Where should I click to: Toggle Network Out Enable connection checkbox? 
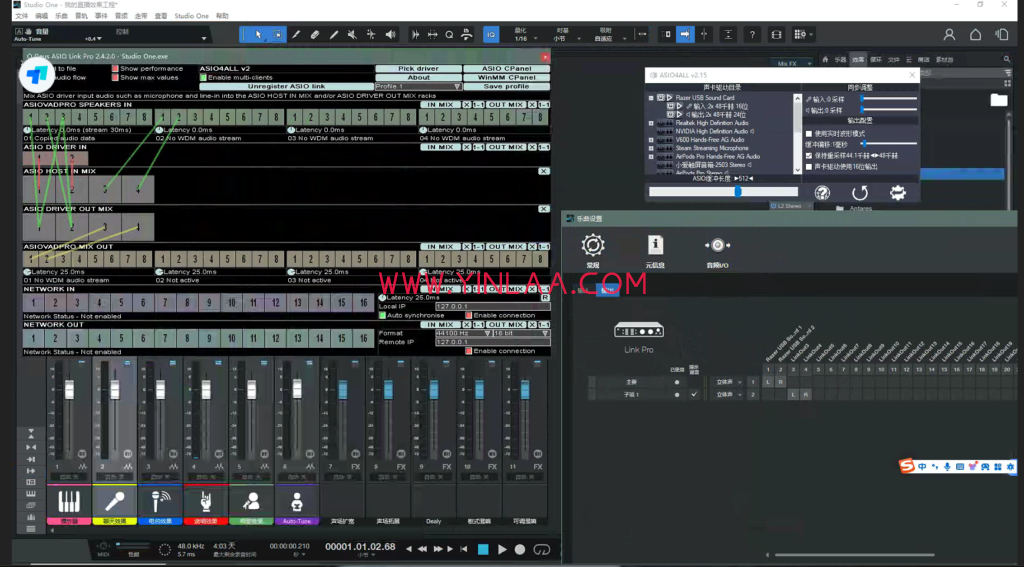tap(468, 351)
